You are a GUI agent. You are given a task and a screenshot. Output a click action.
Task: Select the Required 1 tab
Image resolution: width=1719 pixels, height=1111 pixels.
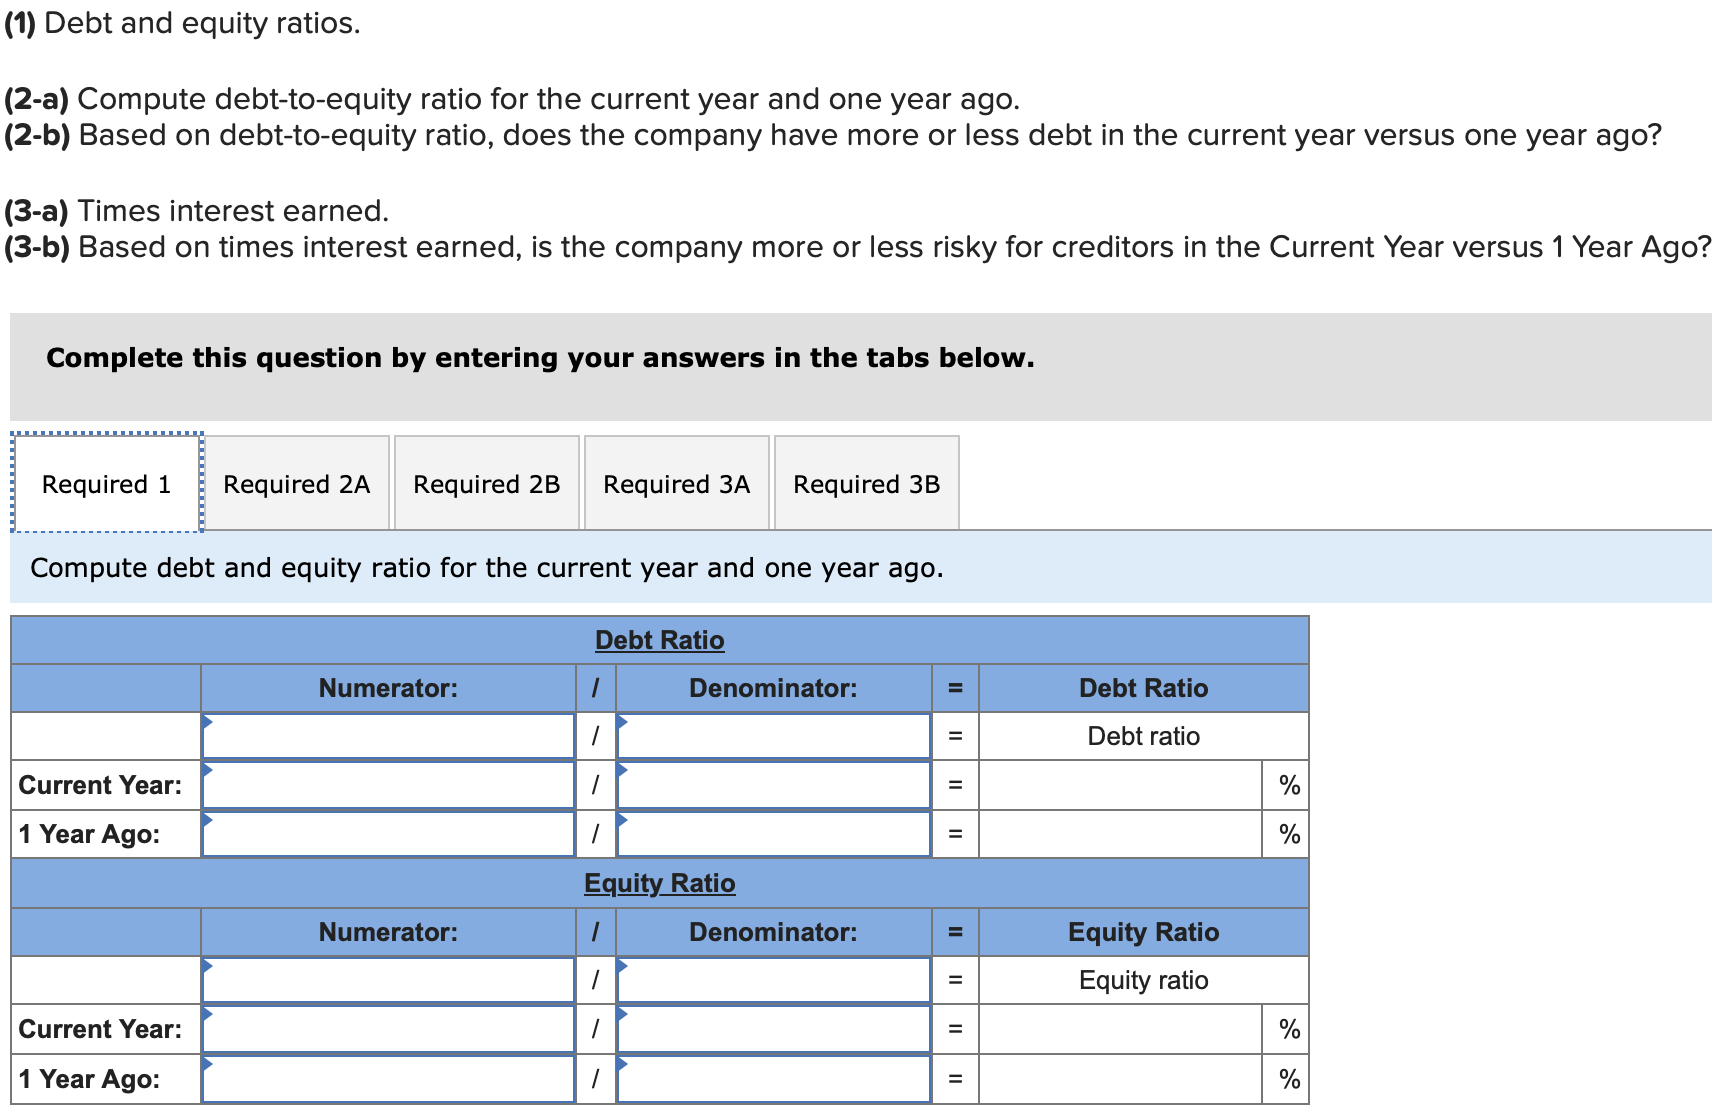pos(105,483)
